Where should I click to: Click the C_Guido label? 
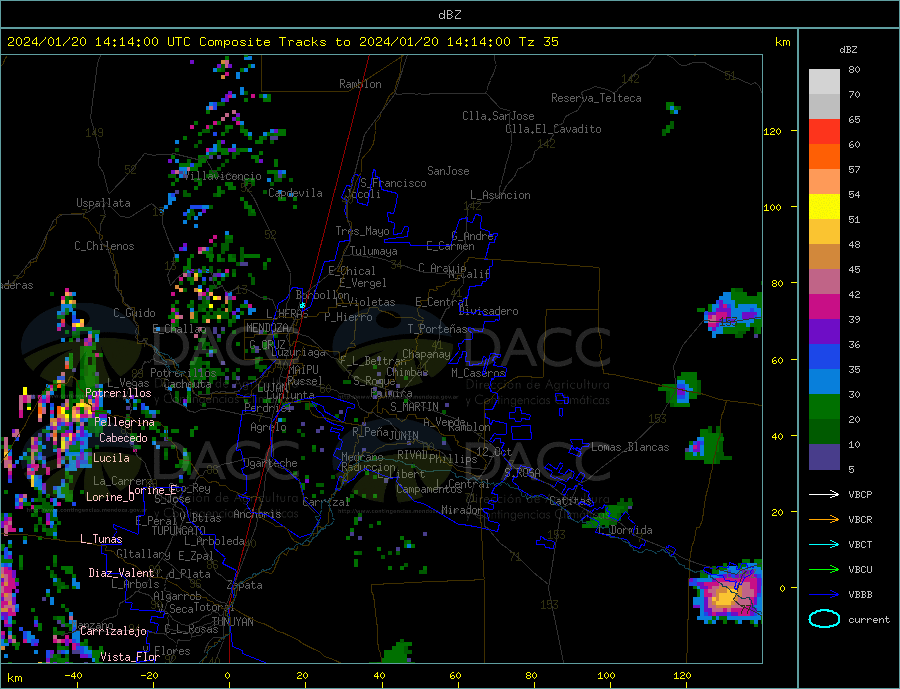(x=134, y=313)
